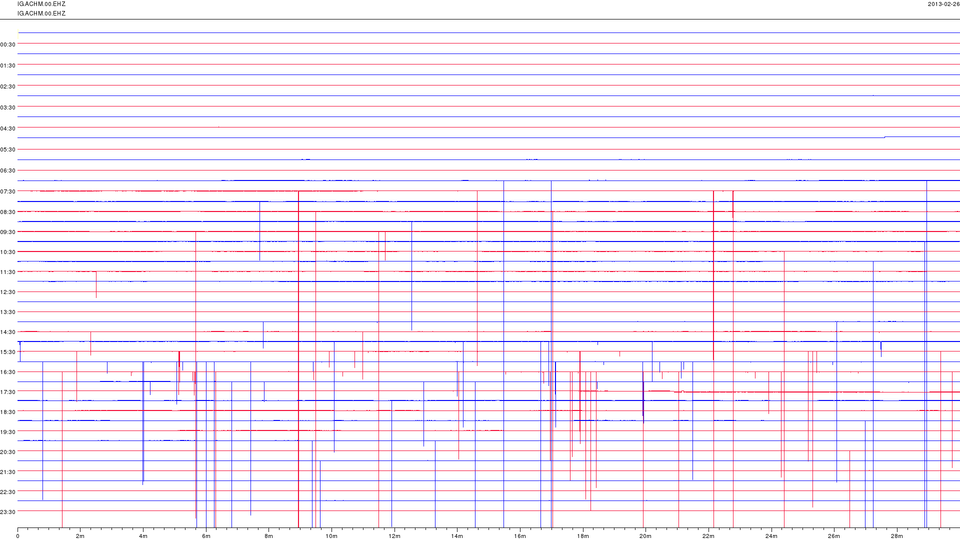Click the 18m tick label on time axis
This screenshot has width=960, height=540.
[582, 536]
